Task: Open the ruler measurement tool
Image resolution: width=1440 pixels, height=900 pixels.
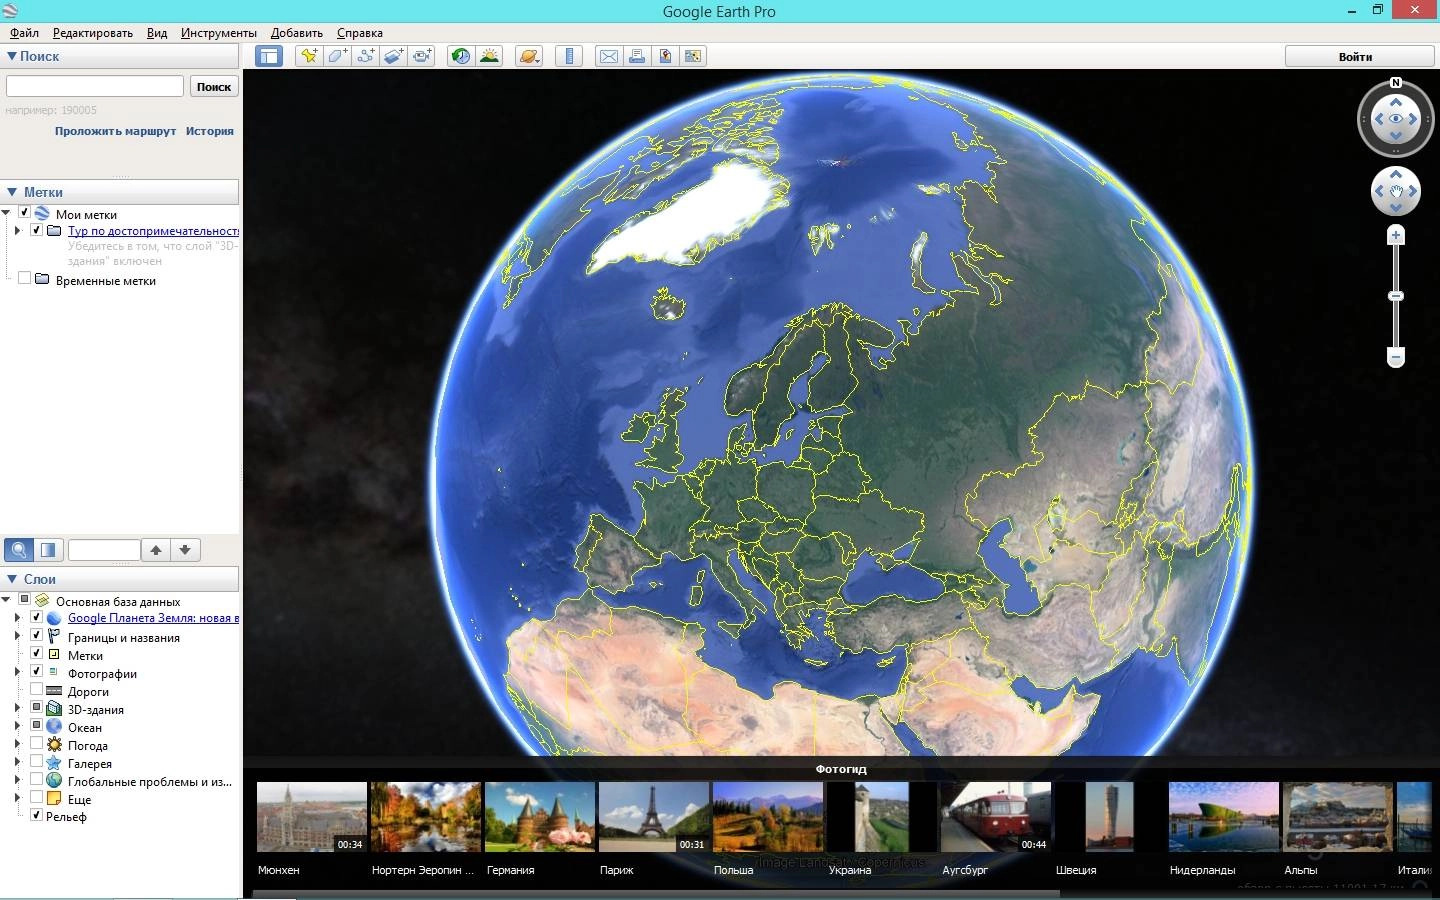Action: click(x=568, y=56)
